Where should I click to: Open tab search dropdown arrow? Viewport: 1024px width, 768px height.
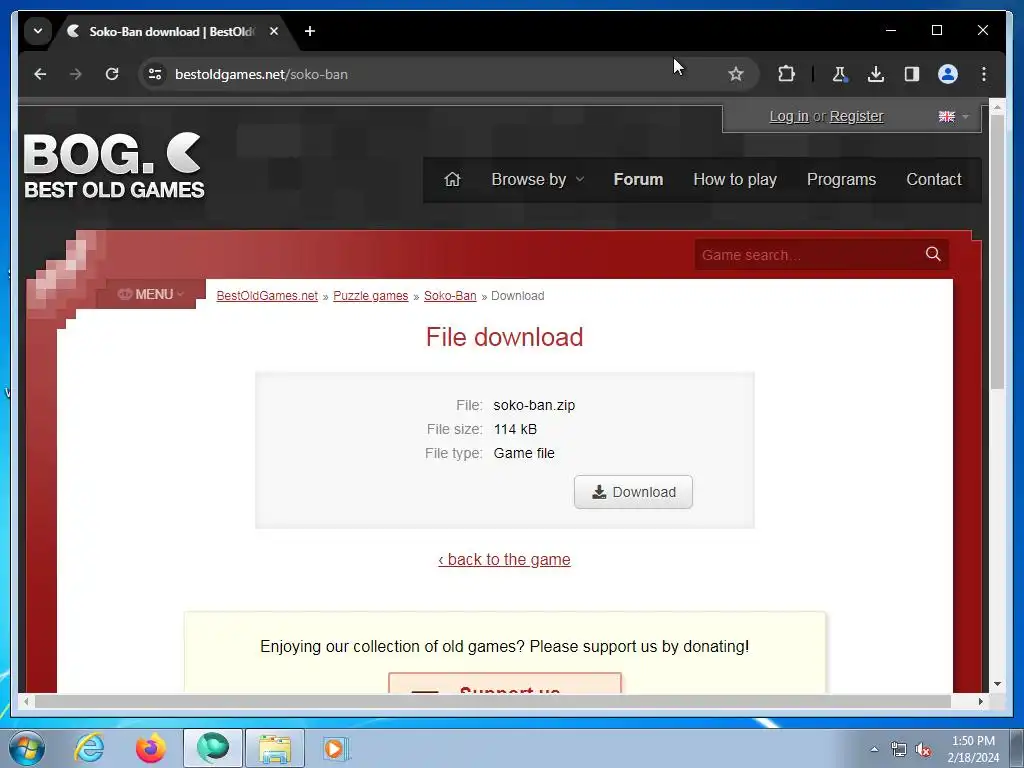38,31
